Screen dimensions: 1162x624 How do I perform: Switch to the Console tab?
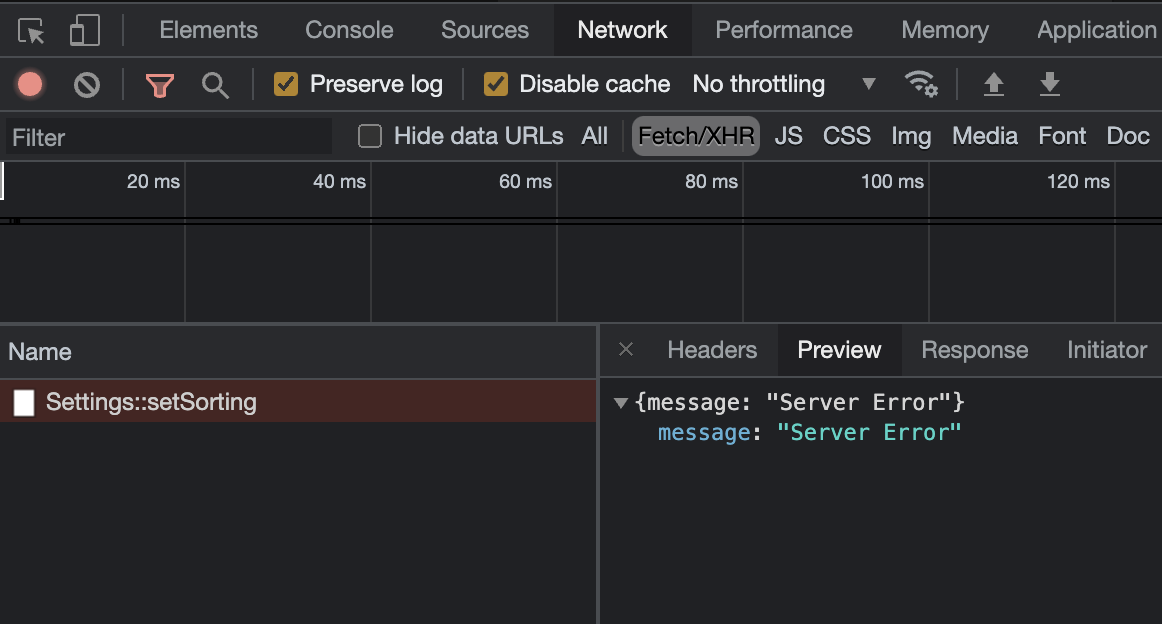tap(349, 30)
